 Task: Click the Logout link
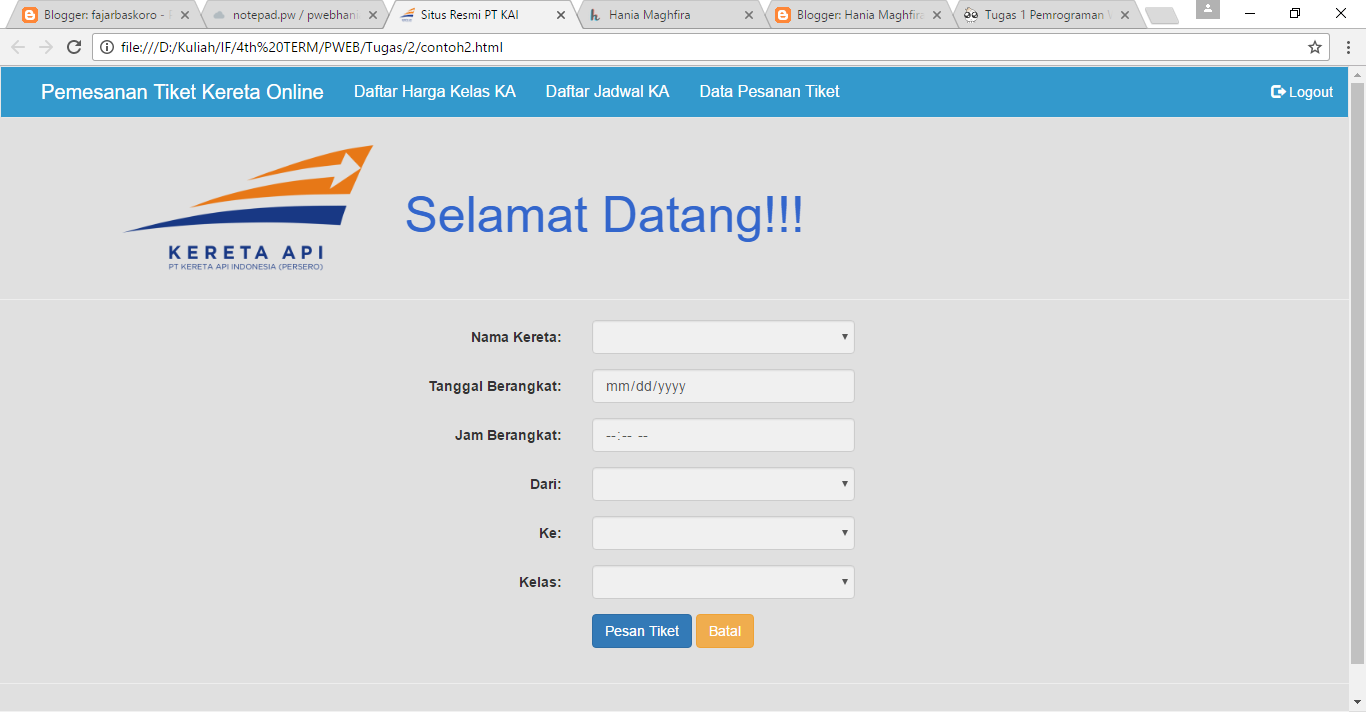1302,92
